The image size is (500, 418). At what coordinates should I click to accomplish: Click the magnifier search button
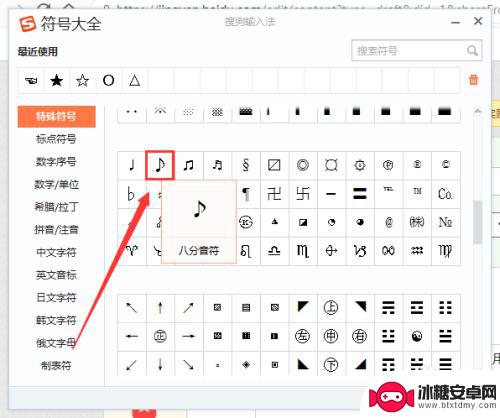pyautogui.click(x=472, y=51)
